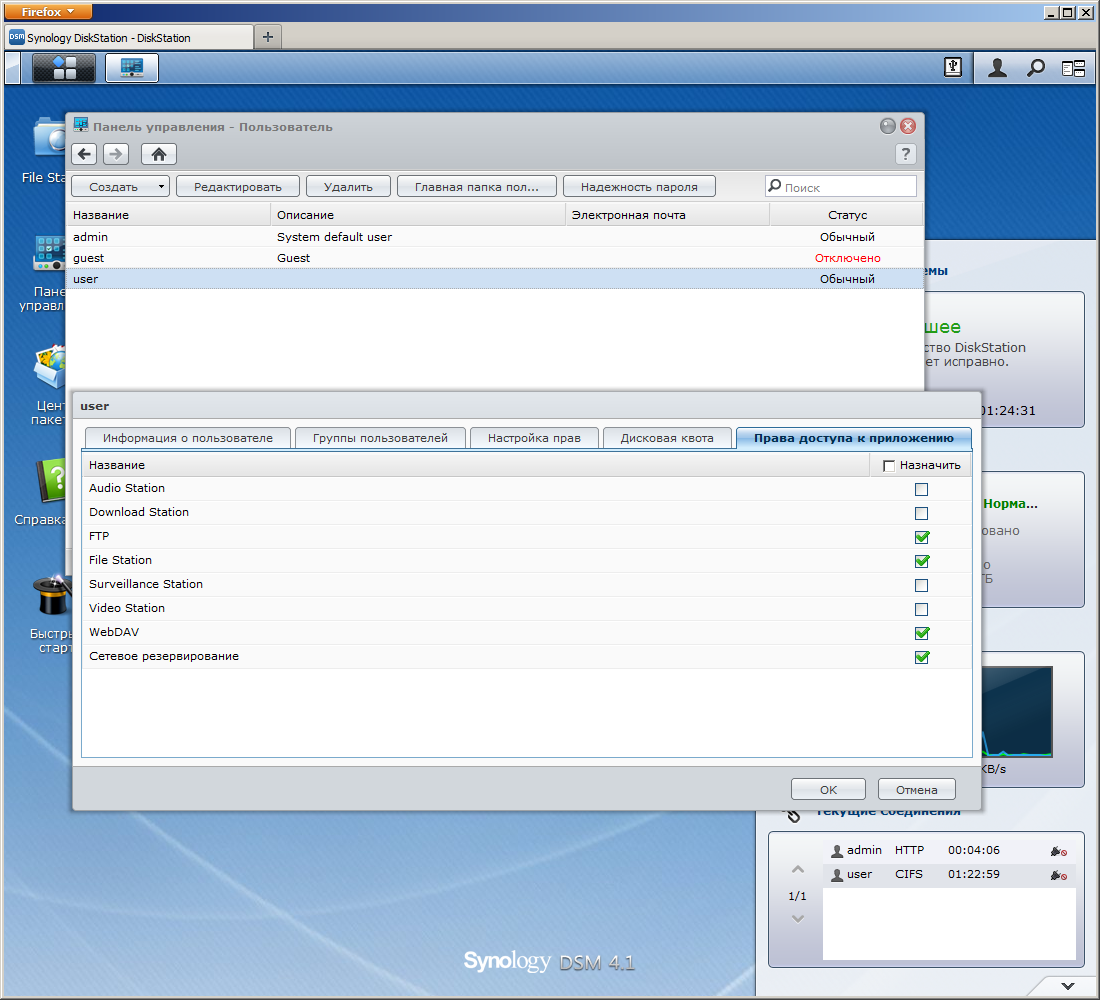Go to next connections page arrow
The width and height of the screenshot is (1100, 1000).
coord(798,919)
